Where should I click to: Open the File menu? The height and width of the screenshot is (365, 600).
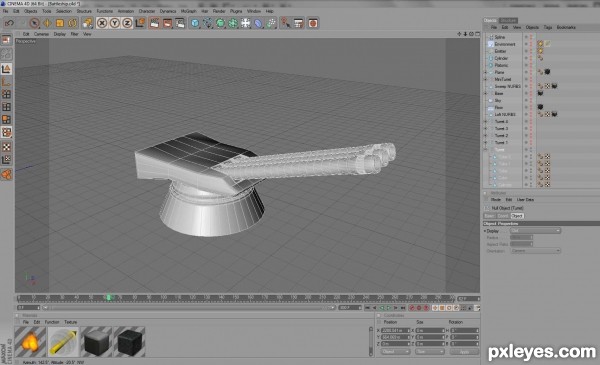click(x=5, y=11)
